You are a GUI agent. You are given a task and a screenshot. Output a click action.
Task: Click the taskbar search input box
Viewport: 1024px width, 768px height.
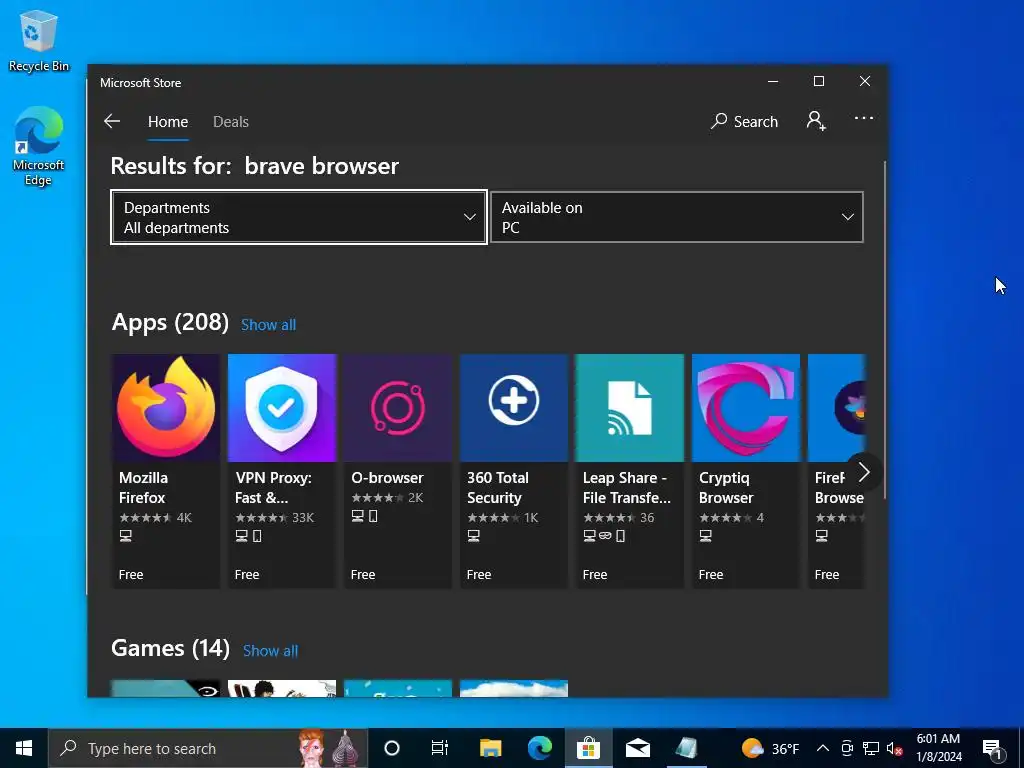208,748
